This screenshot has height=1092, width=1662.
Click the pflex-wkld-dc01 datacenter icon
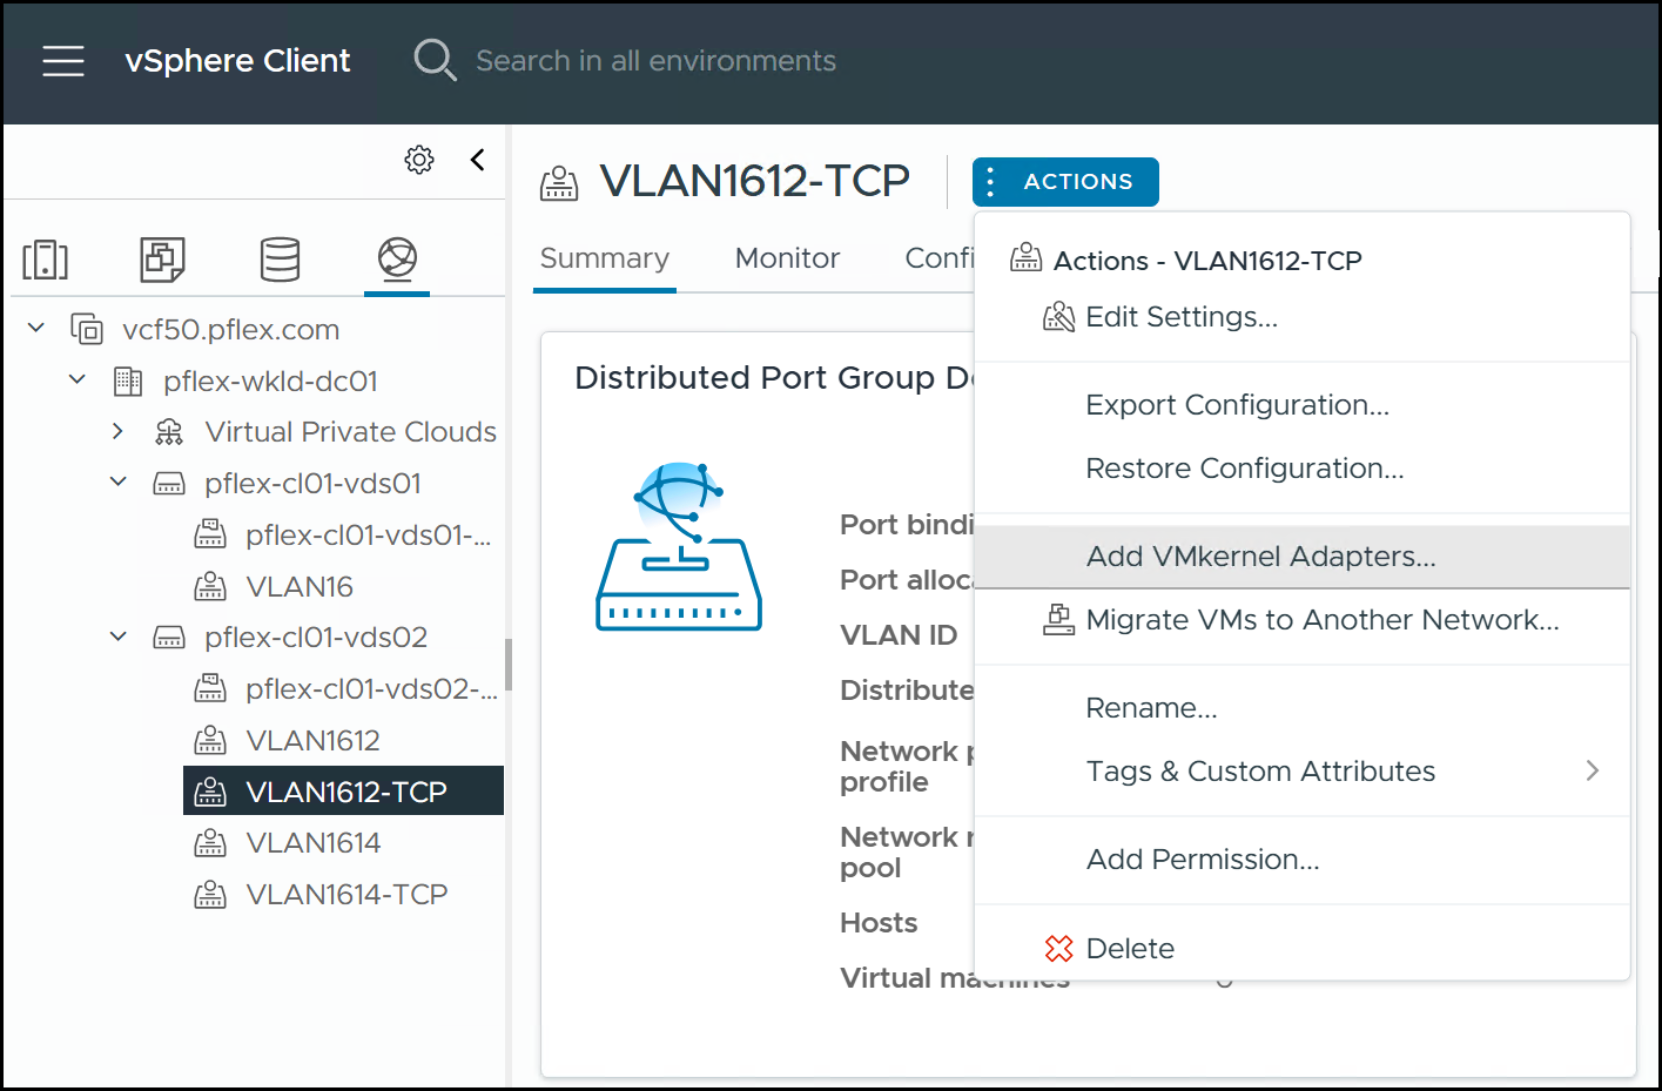(128, 381)
